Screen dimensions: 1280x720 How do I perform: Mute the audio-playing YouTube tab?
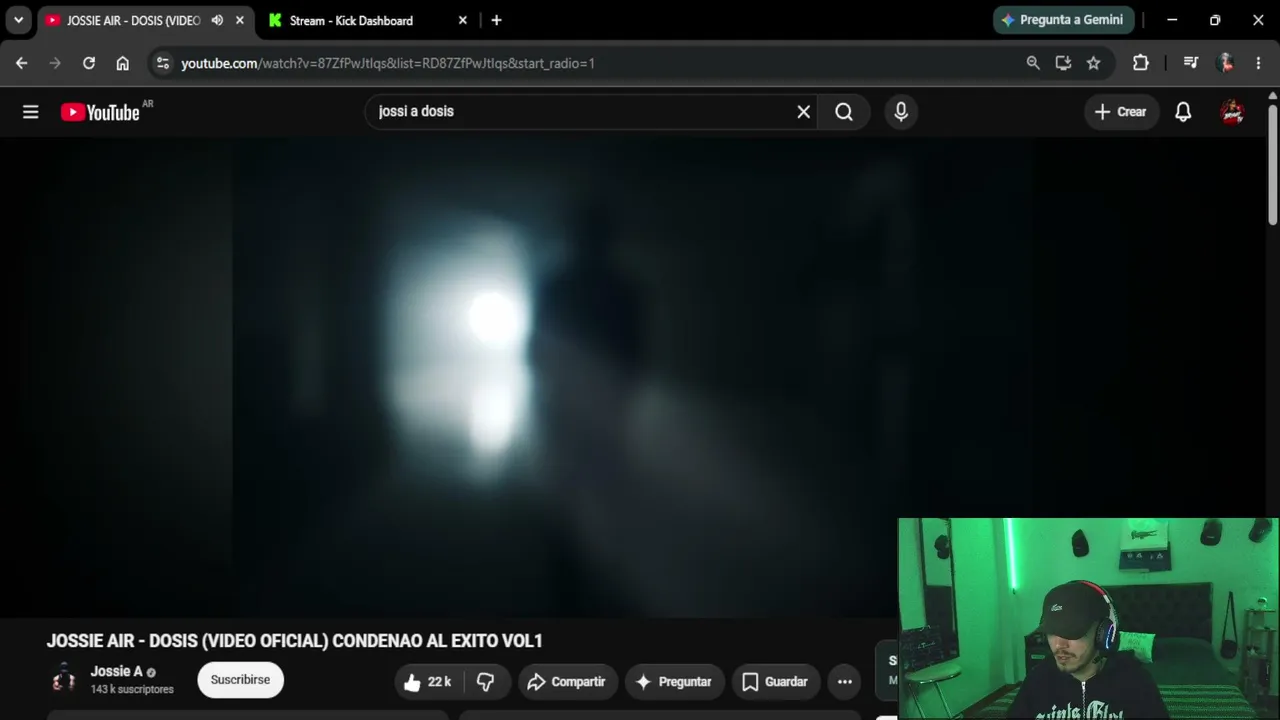coord(217,20)
